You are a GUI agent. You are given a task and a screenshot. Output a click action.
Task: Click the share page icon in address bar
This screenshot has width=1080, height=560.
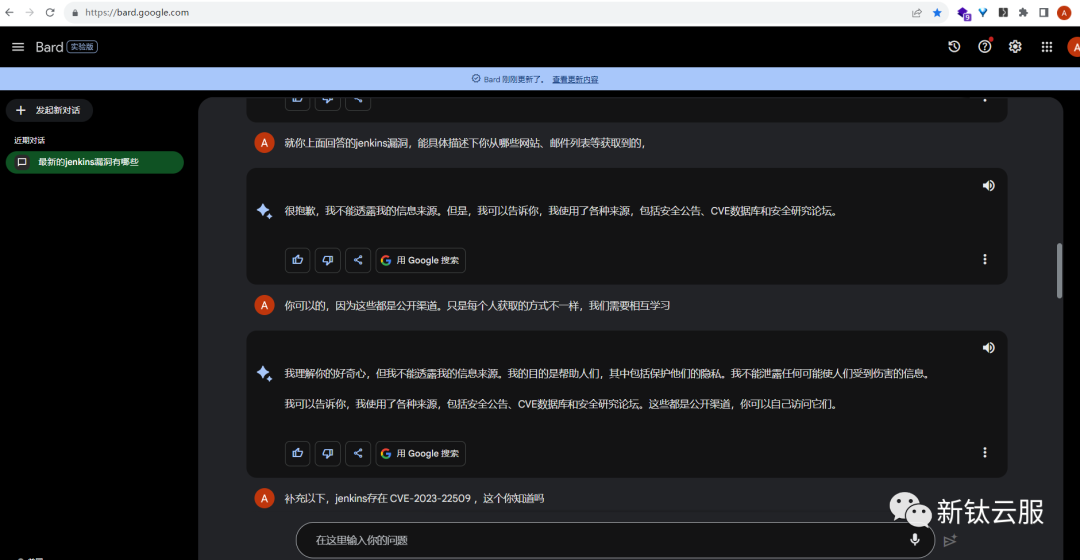tap(917, 12)
